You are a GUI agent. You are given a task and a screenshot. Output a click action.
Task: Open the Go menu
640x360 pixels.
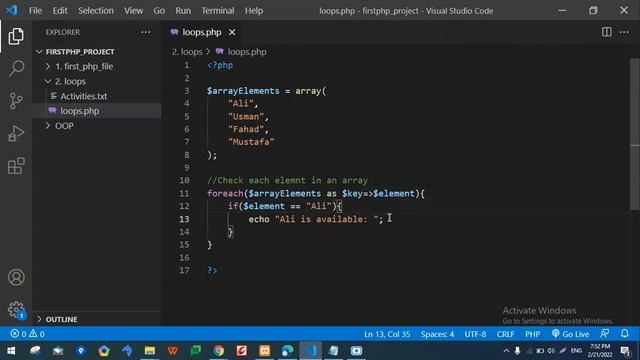coord(159,11)
